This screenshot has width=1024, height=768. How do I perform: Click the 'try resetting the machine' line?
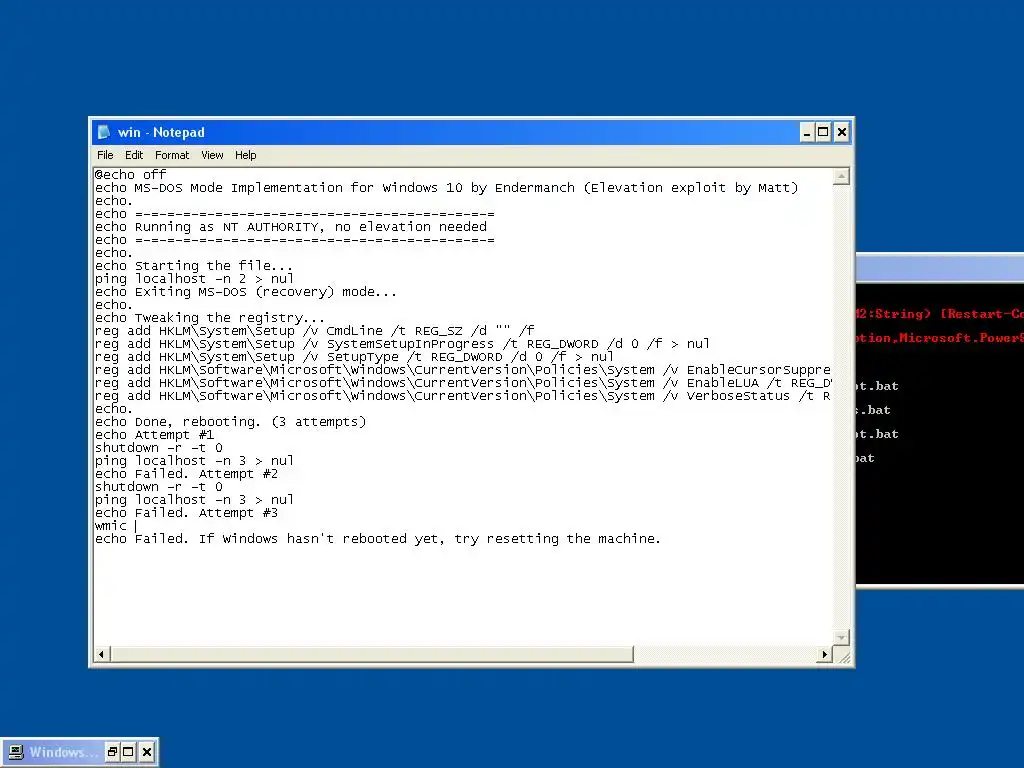pos(377,539)
